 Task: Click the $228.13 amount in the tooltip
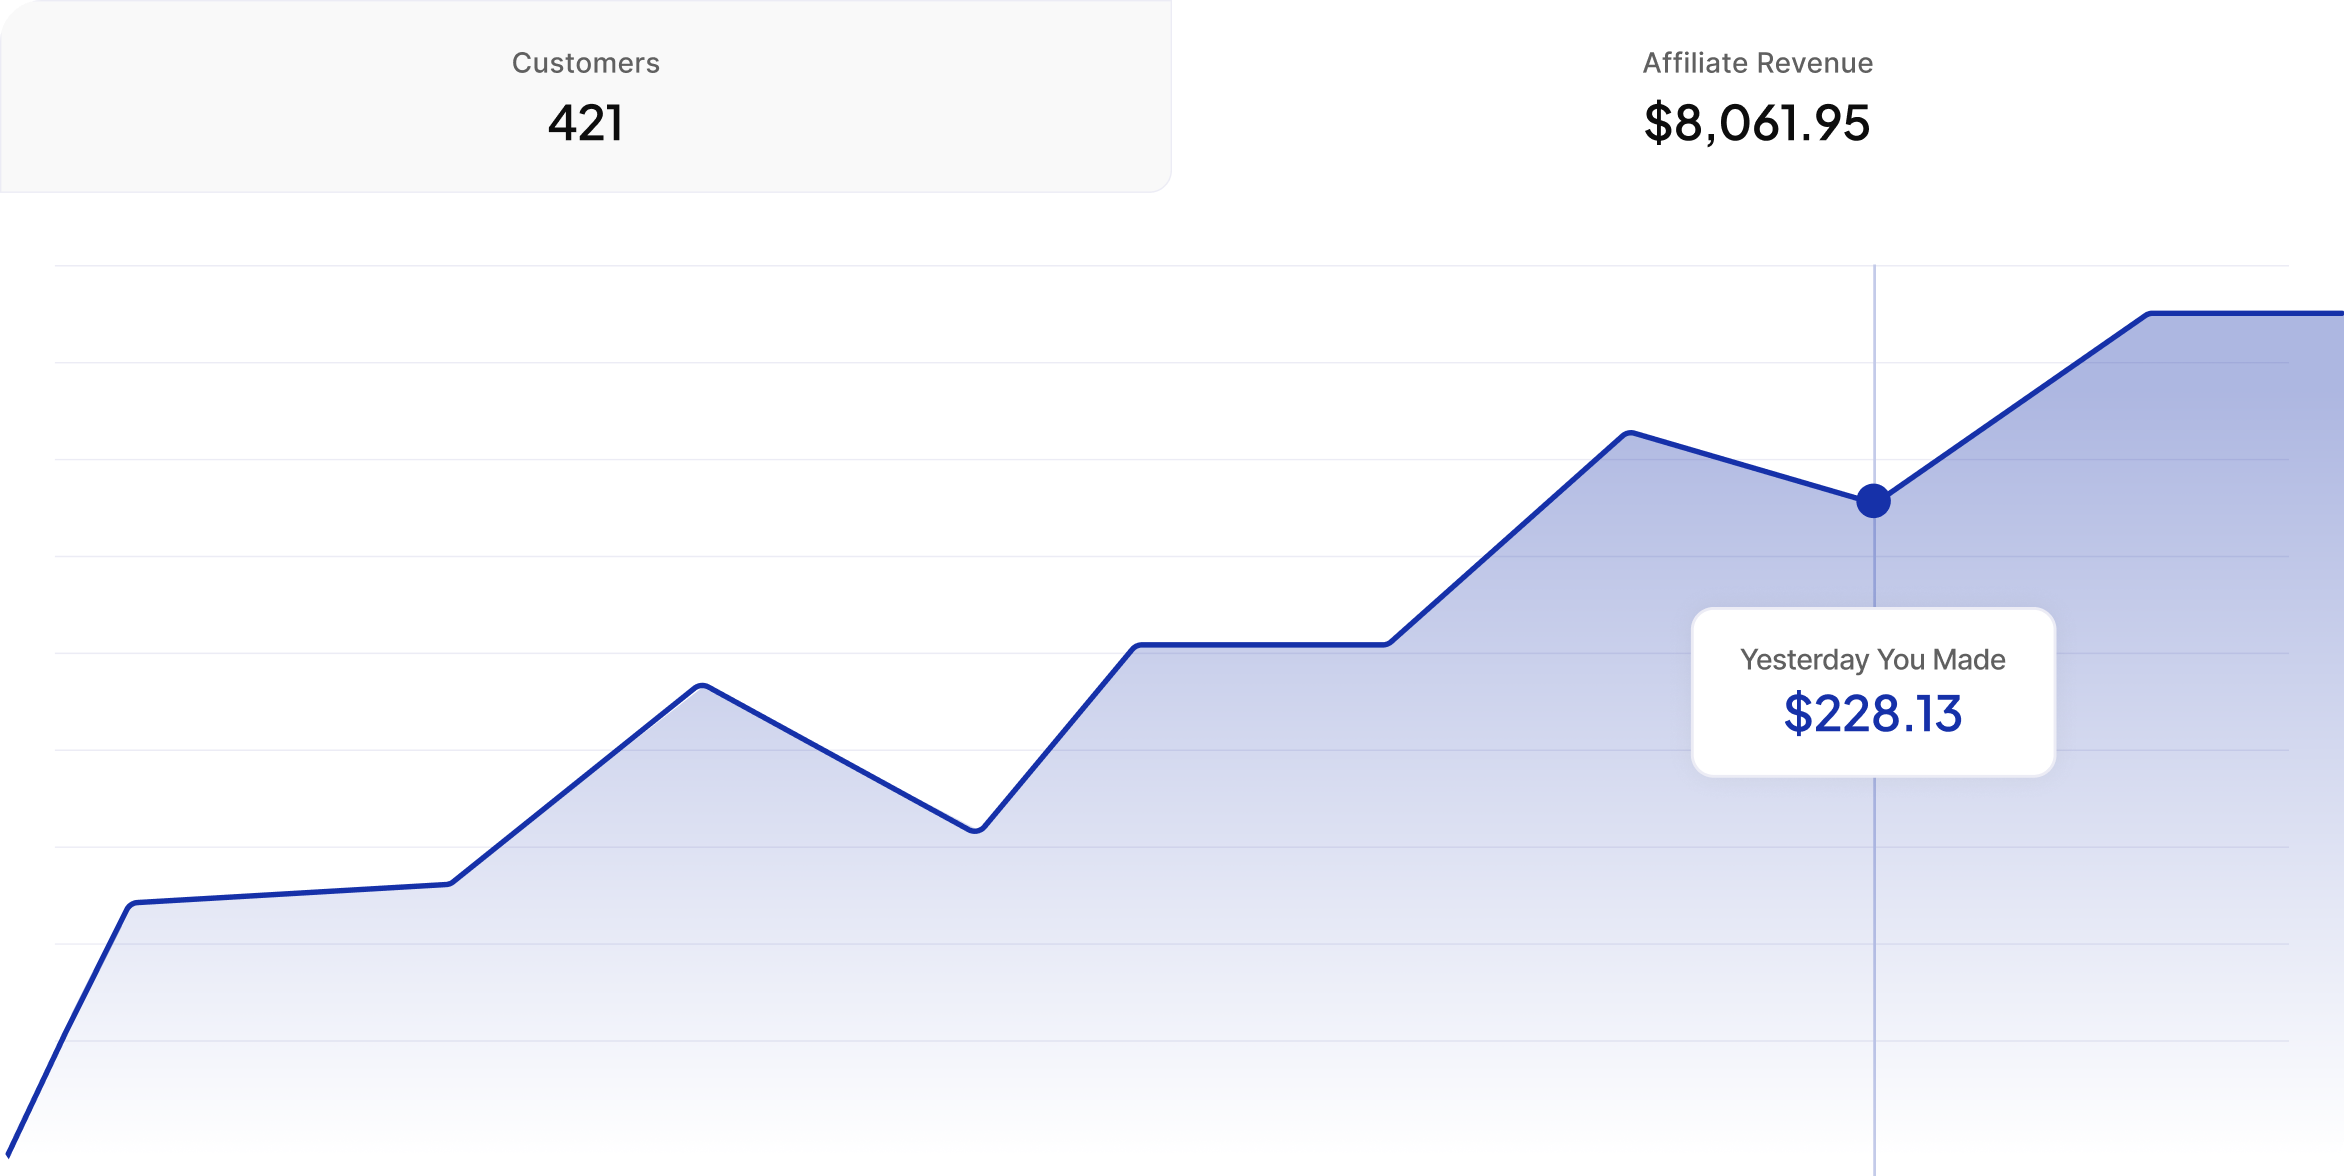(1873, 714)
